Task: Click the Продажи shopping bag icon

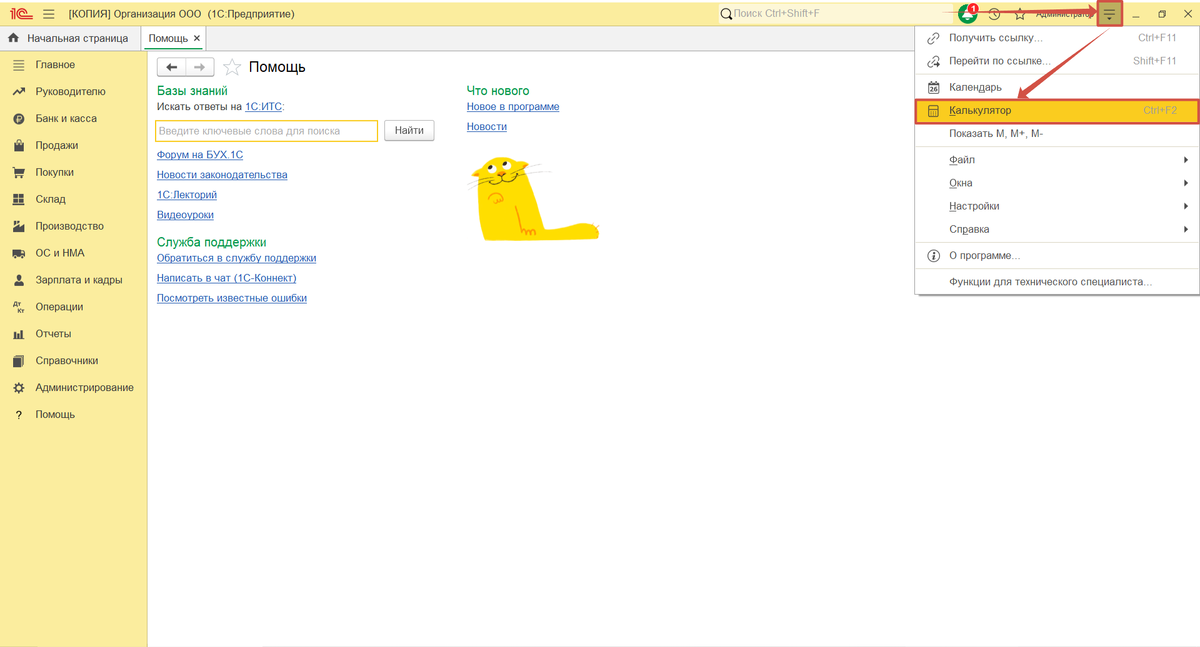Action: pos(18,146)
